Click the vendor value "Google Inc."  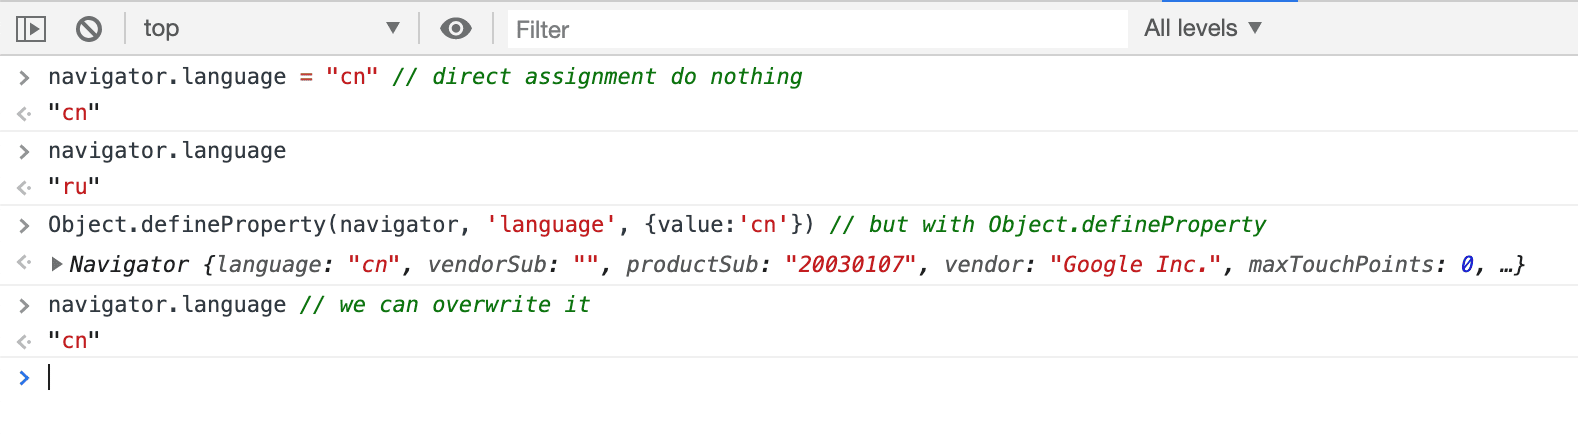[1135, 264]
